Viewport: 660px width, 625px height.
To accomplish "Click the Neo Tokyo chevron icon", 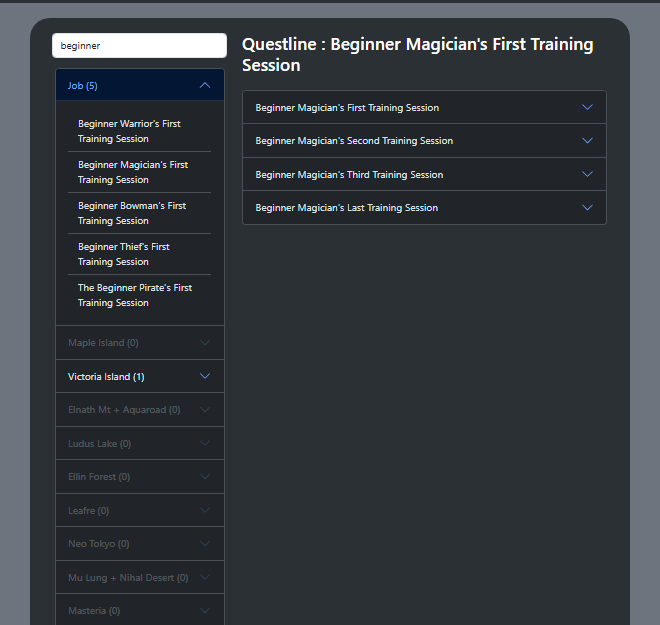I will coord(205,543).
